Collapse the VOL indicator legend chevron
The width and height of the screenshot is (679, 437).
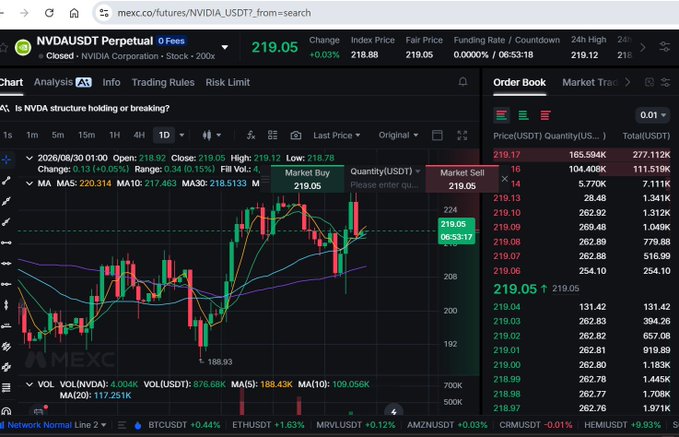[x=29, y=384]
